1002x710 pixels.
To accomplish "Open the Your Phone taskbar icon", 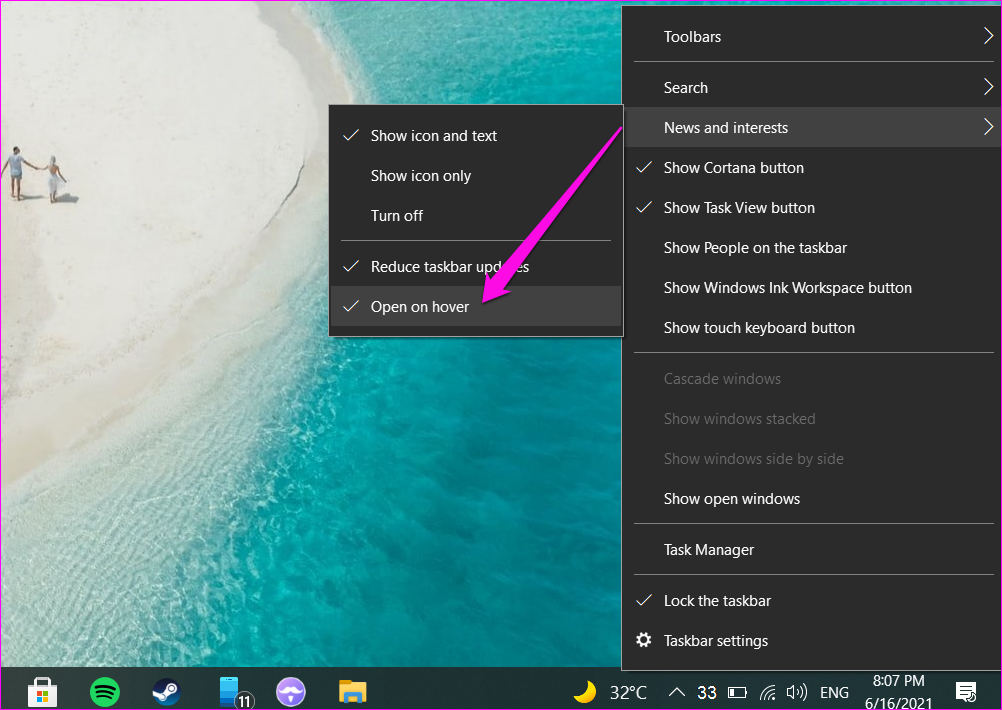I will click(x=290, y=691).
